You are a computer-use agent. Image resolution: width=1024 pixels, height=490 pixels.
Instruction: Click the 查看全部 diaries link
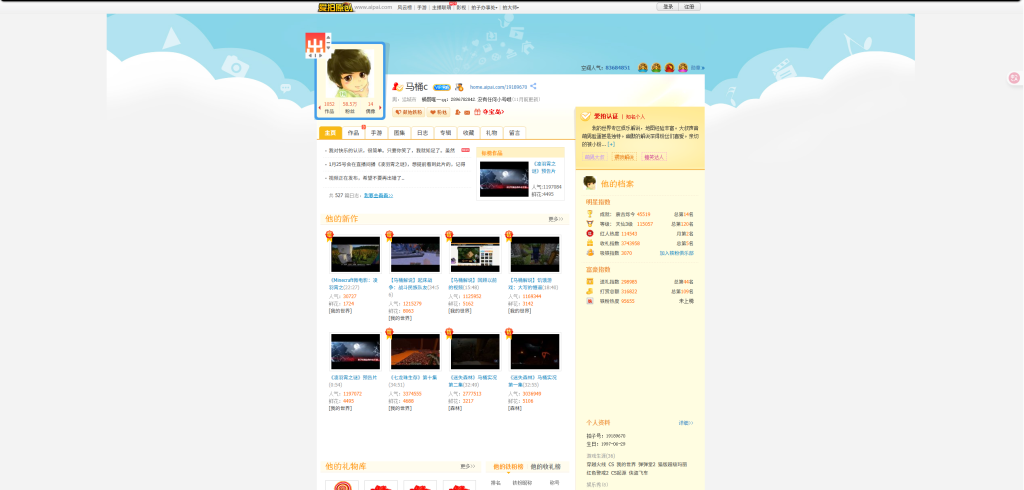377,196
